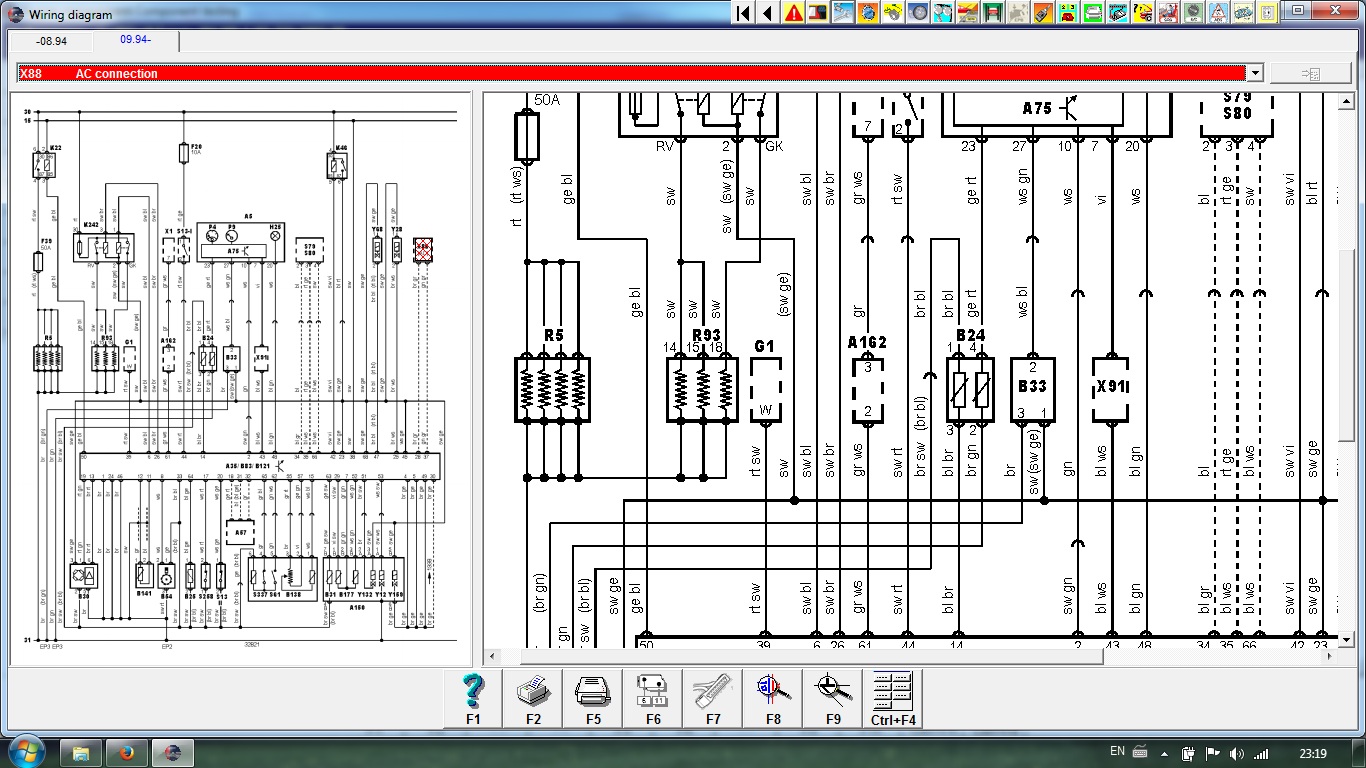The height and width of the screenshot is (768, 1366).
Task: Click the wiring diagram overview thumbnail
Action: point(240,380)
